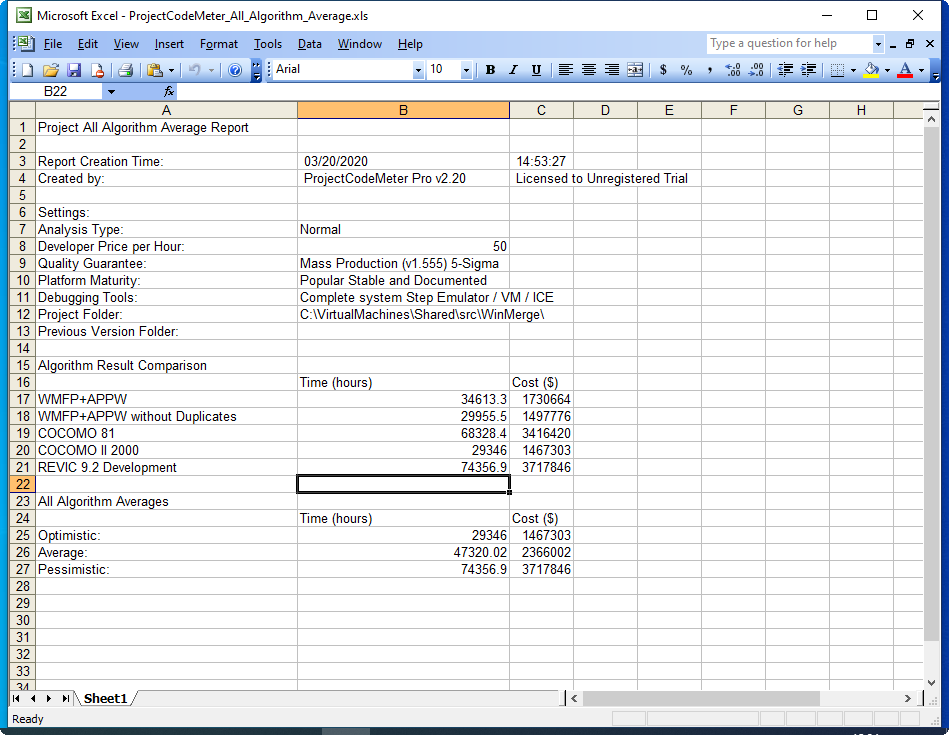The width and height of the screenshot is (949, 735).
Task: Apply Currency style to the selection
Action: tap(663, 70)
